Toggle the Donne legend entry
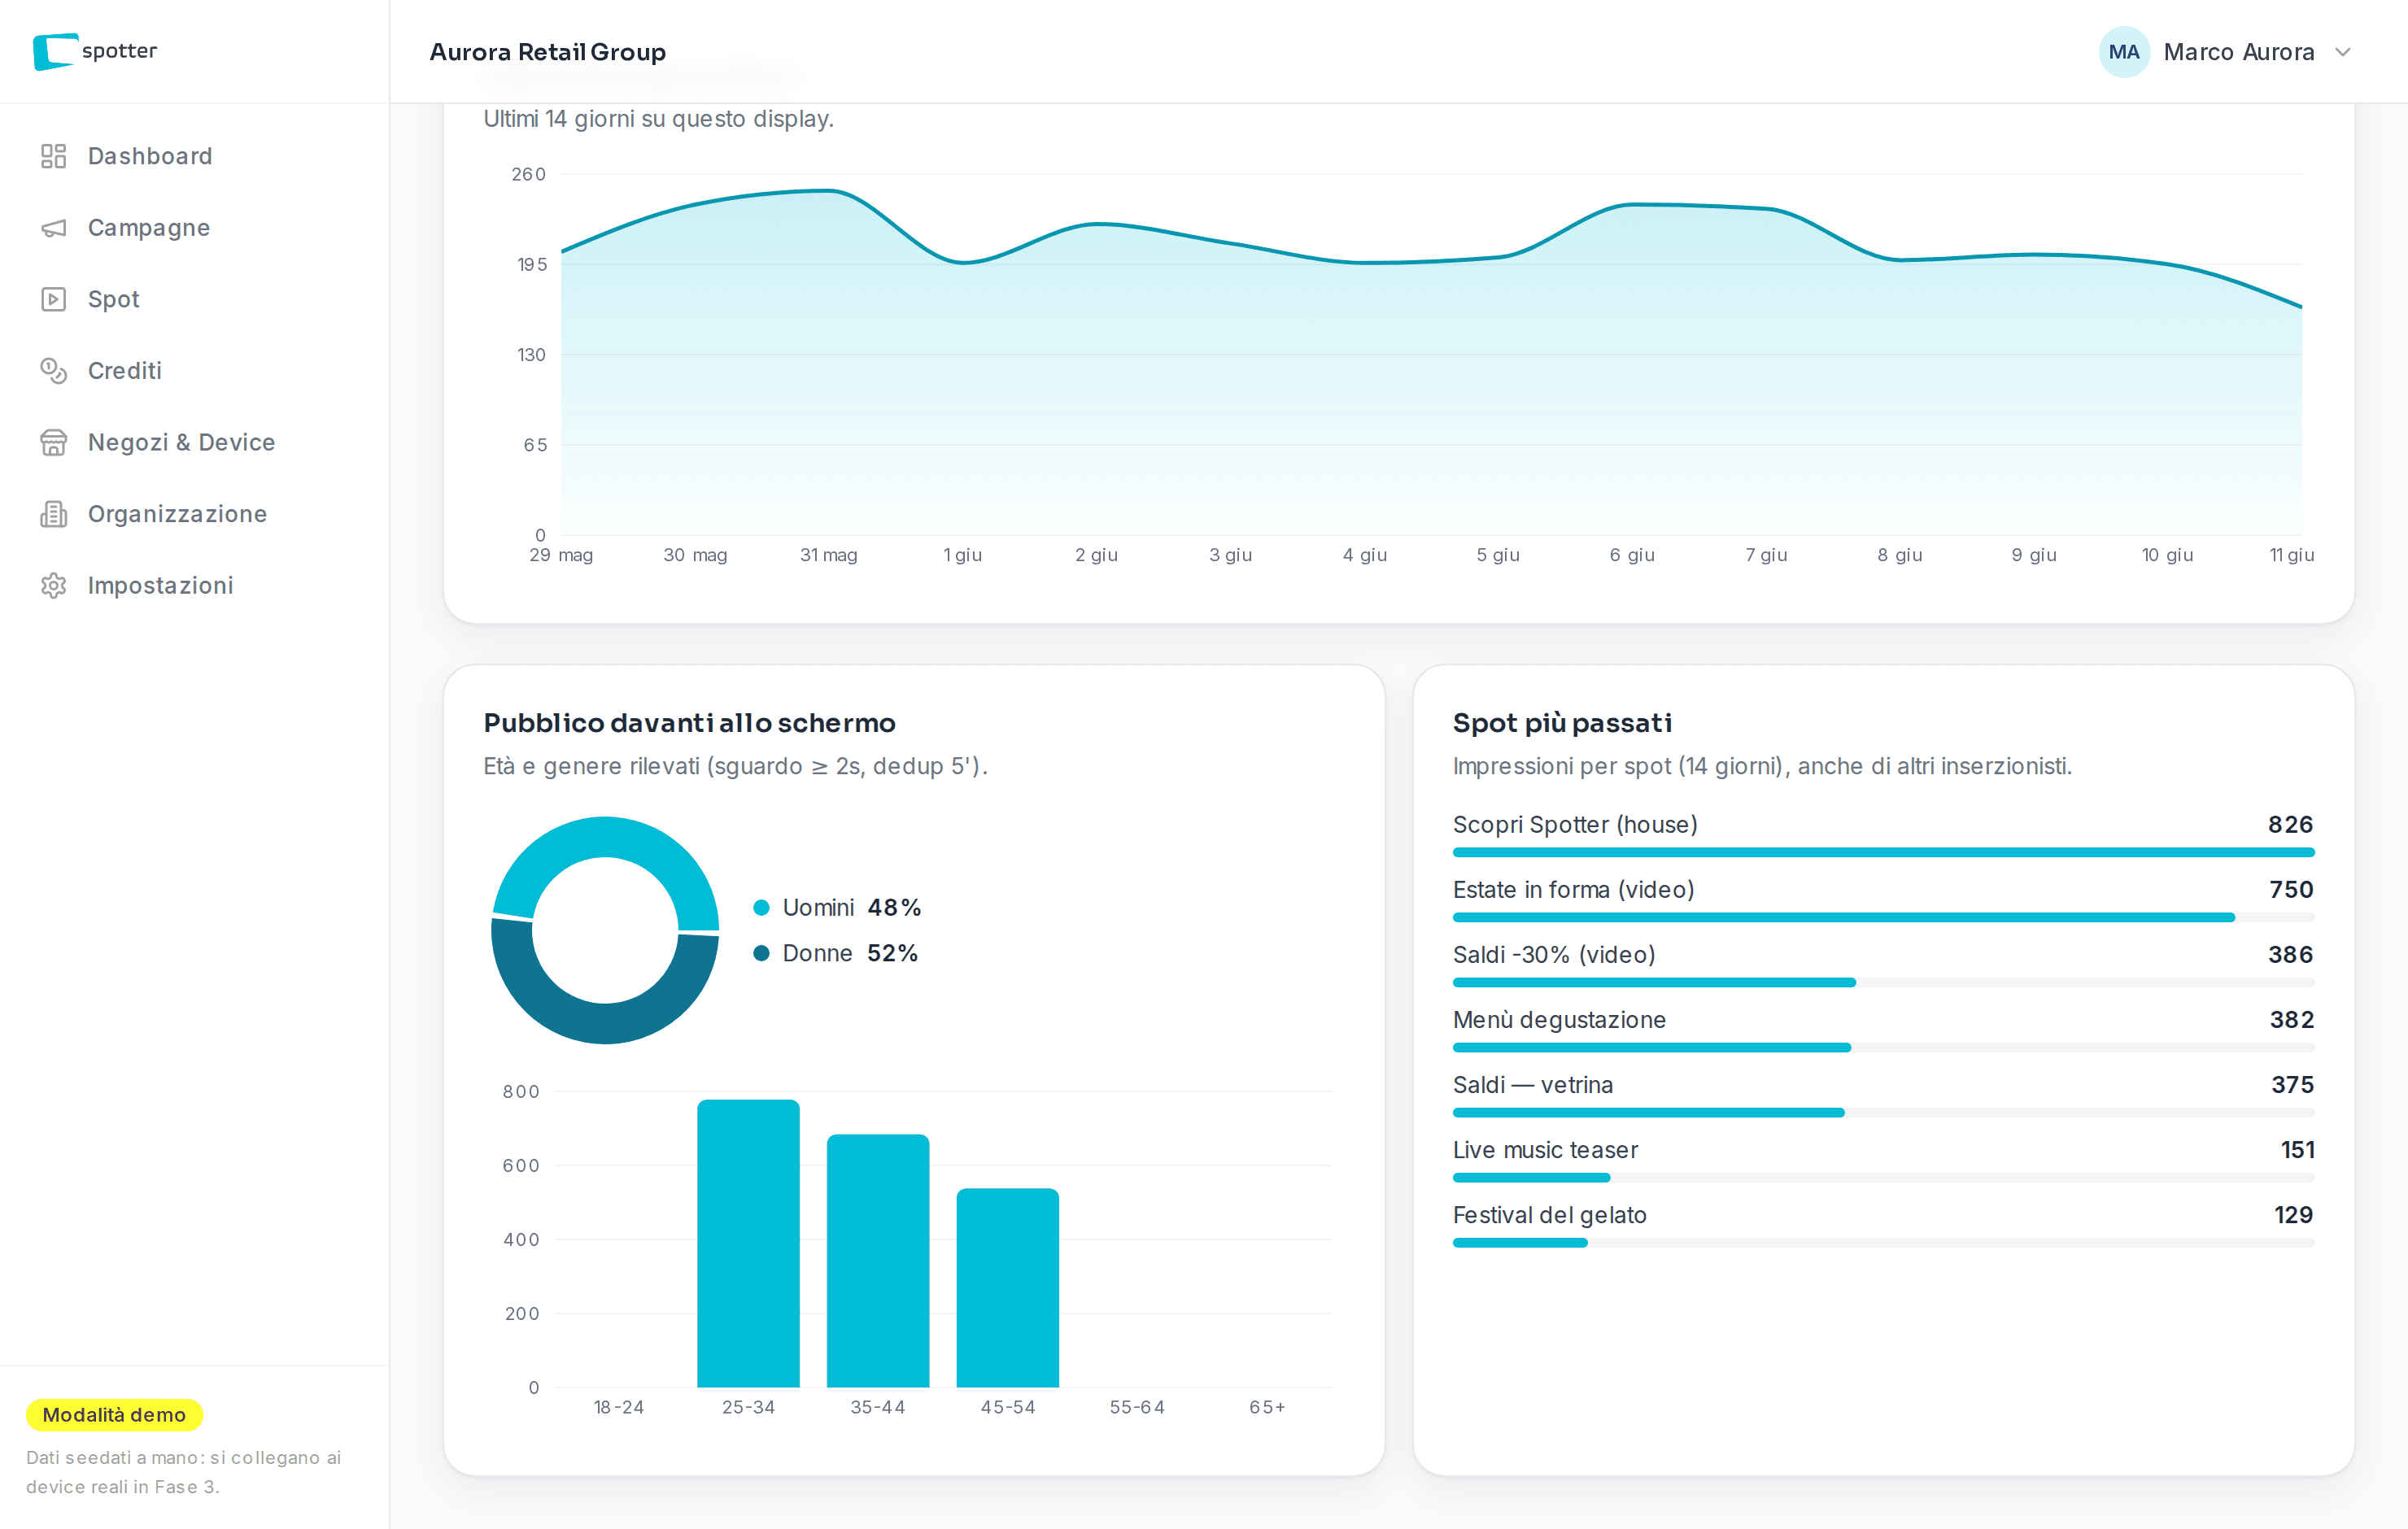Image resolution: width=2408 pixels, height=1529 pixels. 835,953
